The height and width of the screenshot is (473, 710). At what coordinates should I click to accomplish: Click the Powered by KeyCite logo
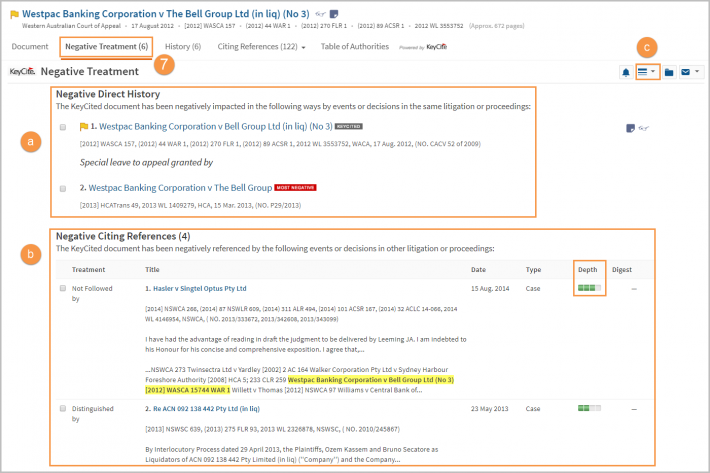click(x=423, y=47)
